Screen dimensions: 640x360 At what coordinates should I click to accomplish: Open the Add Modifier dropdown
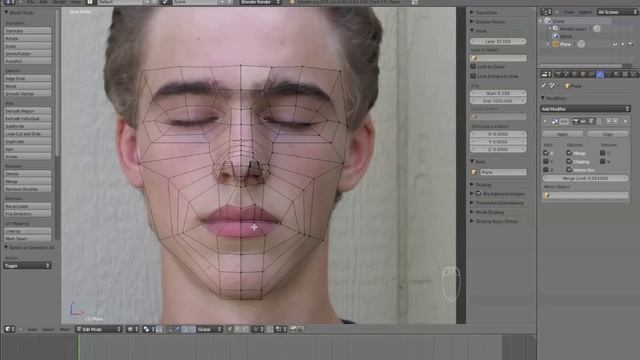tap(585, 109)
